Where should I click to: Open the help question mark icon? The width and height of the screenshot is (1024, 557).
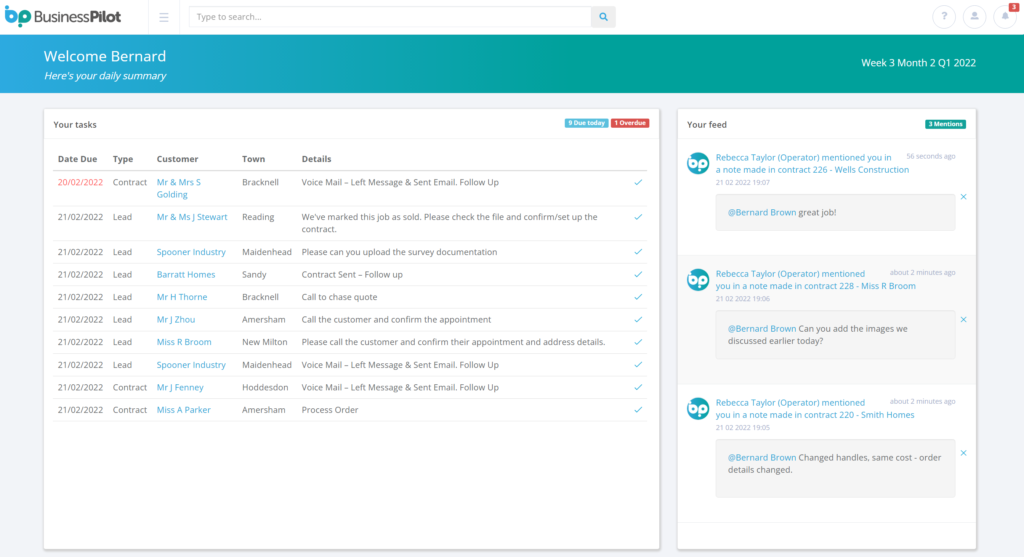pos(943,17)
